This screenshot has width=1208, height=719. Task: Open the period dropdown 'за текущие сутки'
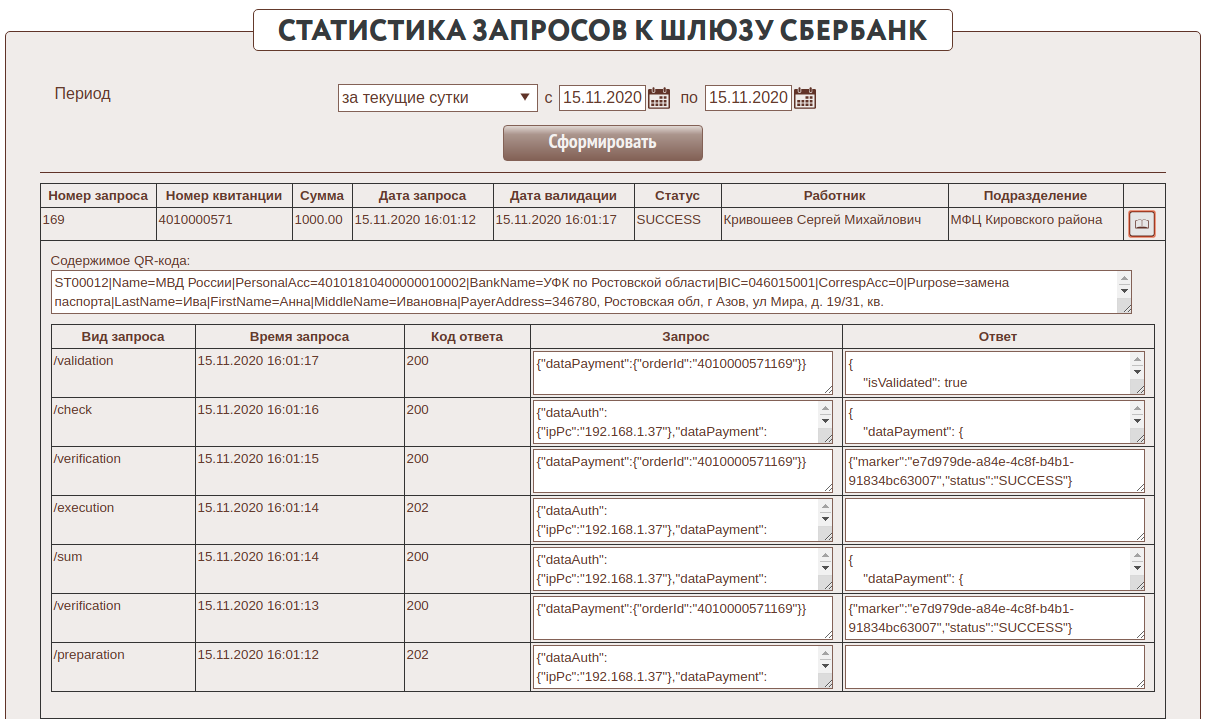(x=438, y=98)
